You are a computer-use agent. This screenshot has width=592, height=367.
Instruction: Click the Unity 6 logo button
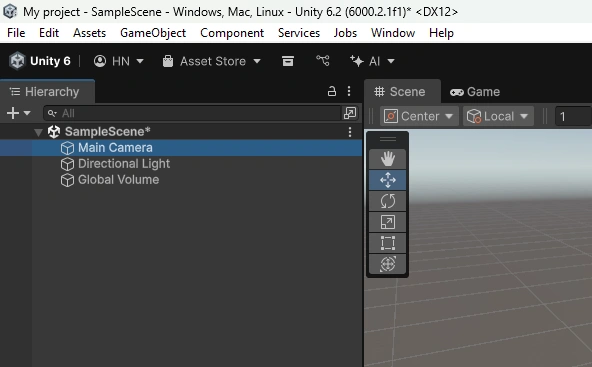pos(40,61)
